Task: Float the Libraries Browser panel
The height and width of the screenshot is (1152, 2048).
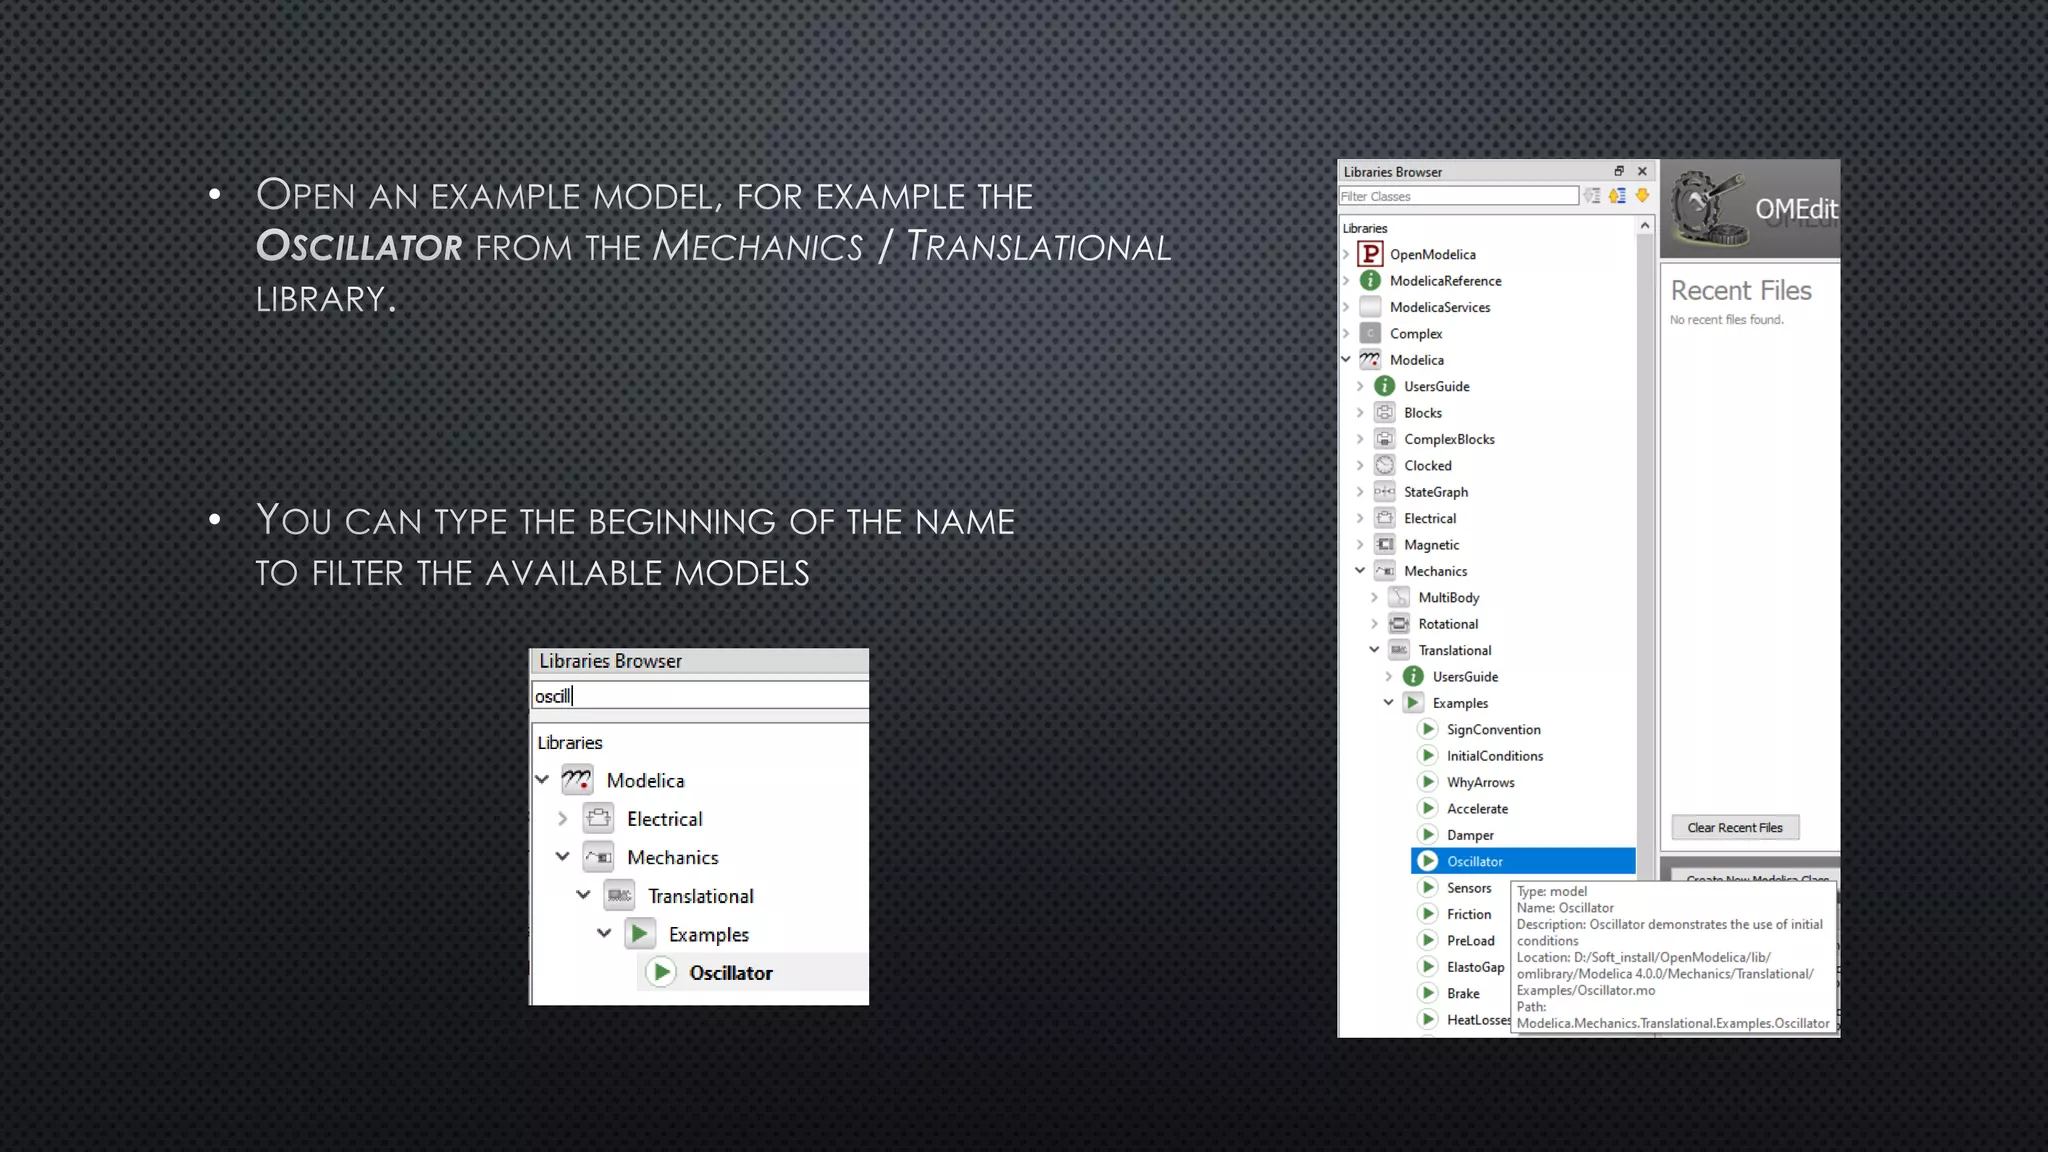Action: pos(1619,171)
